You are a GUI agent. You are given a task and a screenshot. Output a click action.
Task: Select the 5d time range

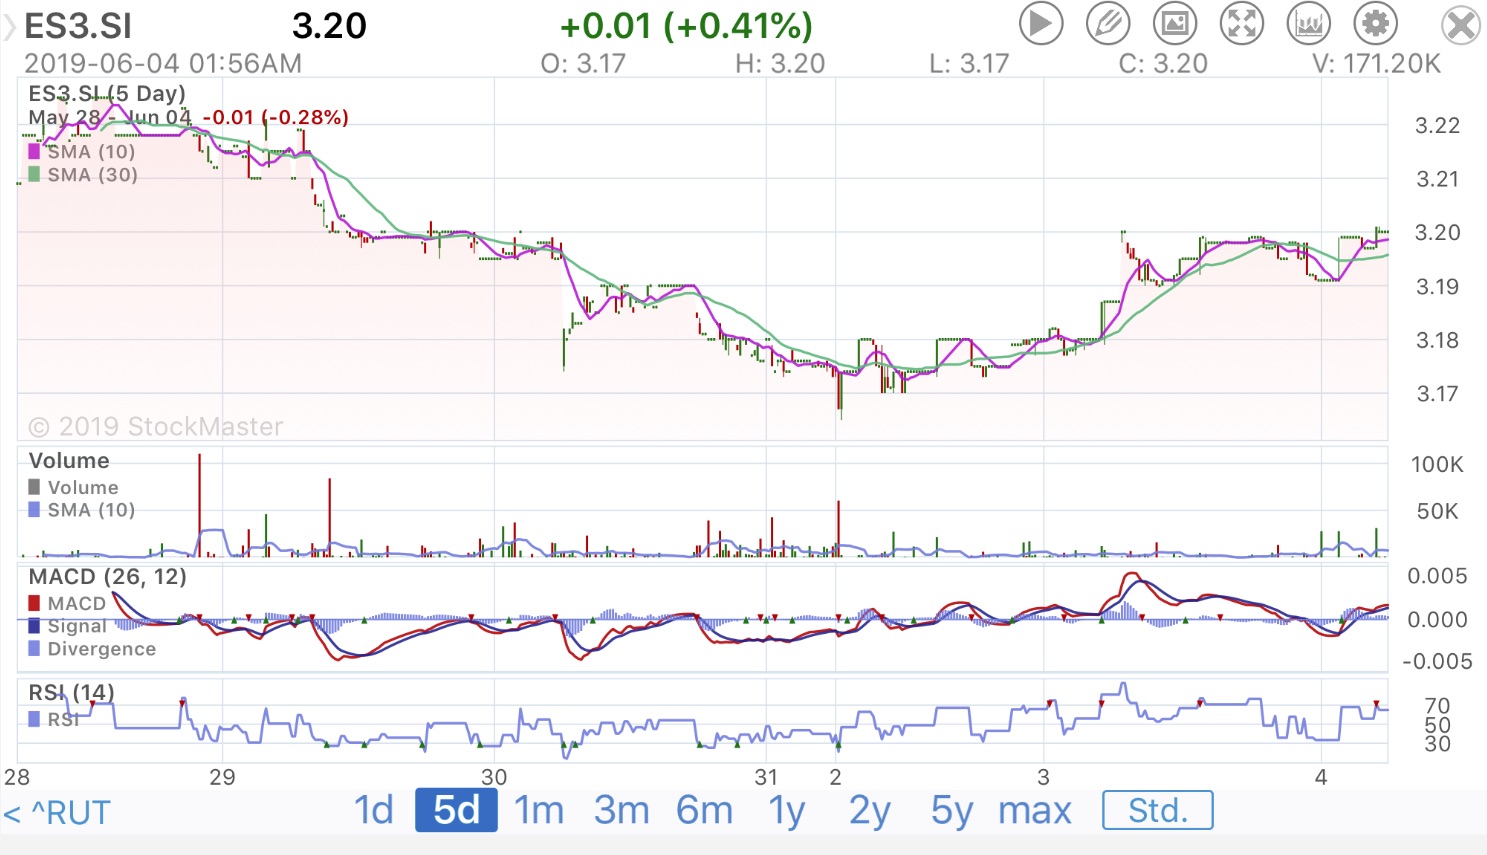click(x=456, y=810)
